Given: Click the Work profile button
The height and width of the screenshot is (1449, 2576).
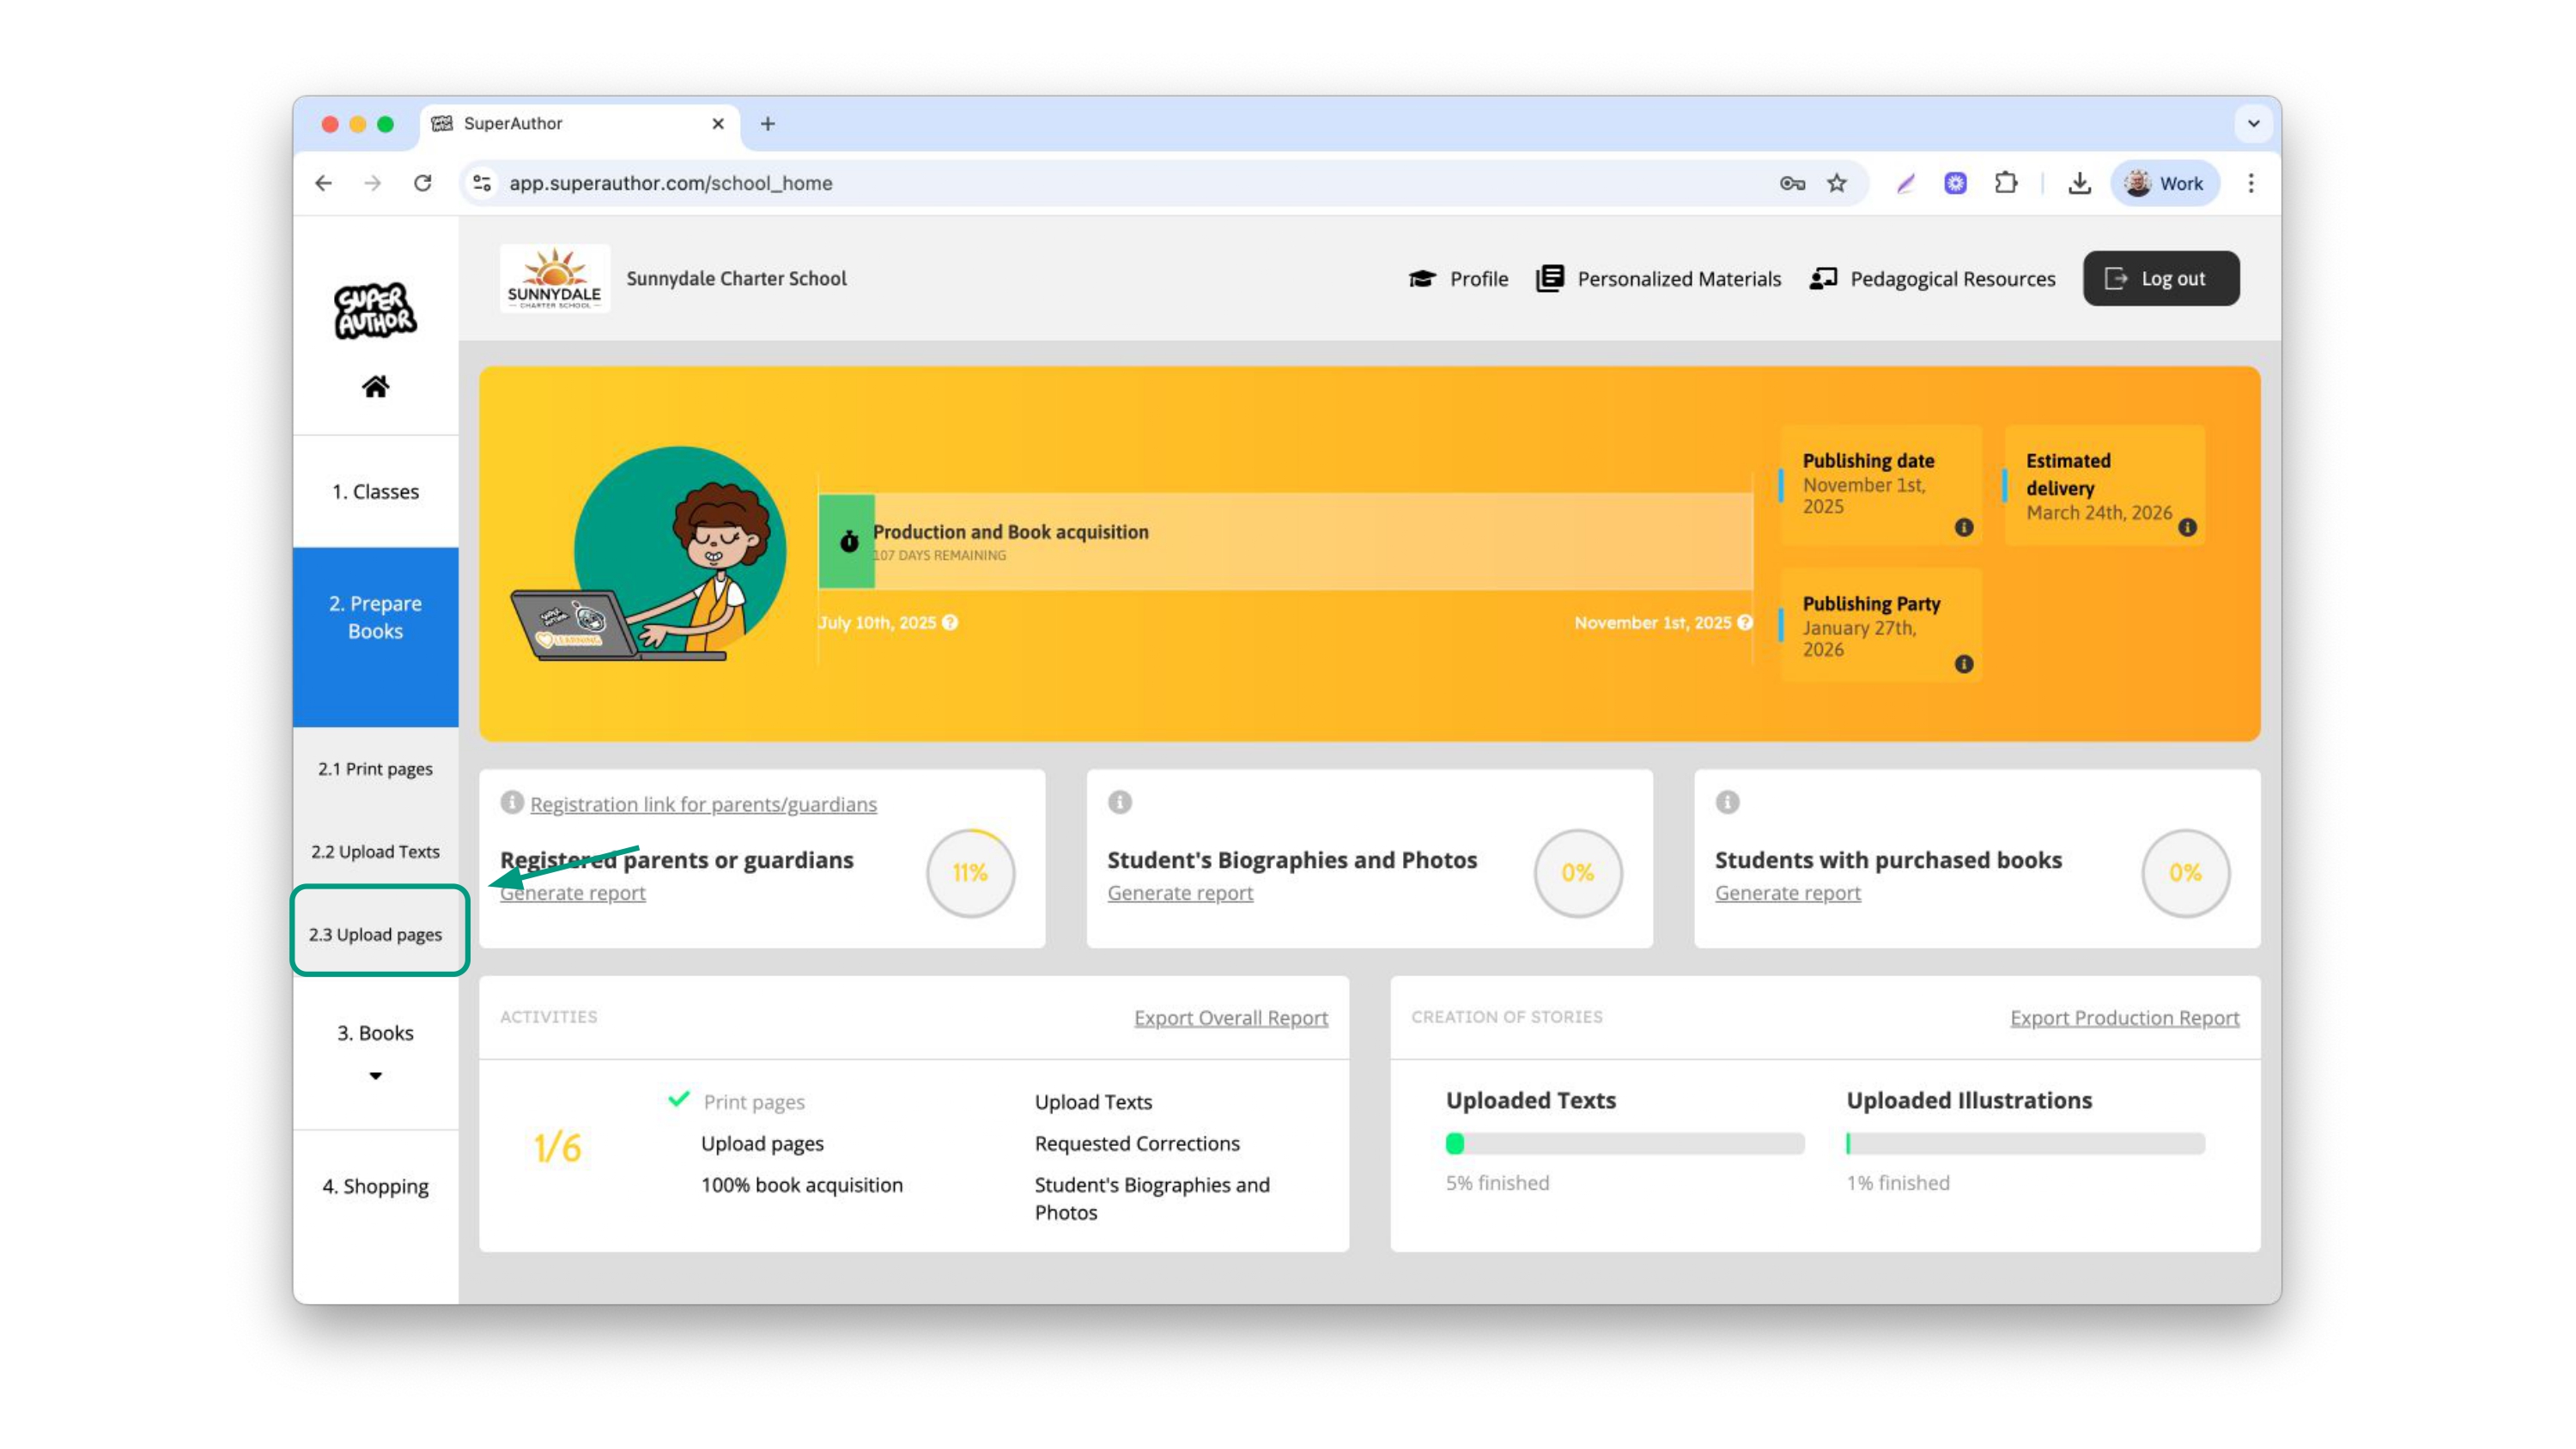Looking at the screenshot, I should pyautogui.click(x=2165, y=183).
